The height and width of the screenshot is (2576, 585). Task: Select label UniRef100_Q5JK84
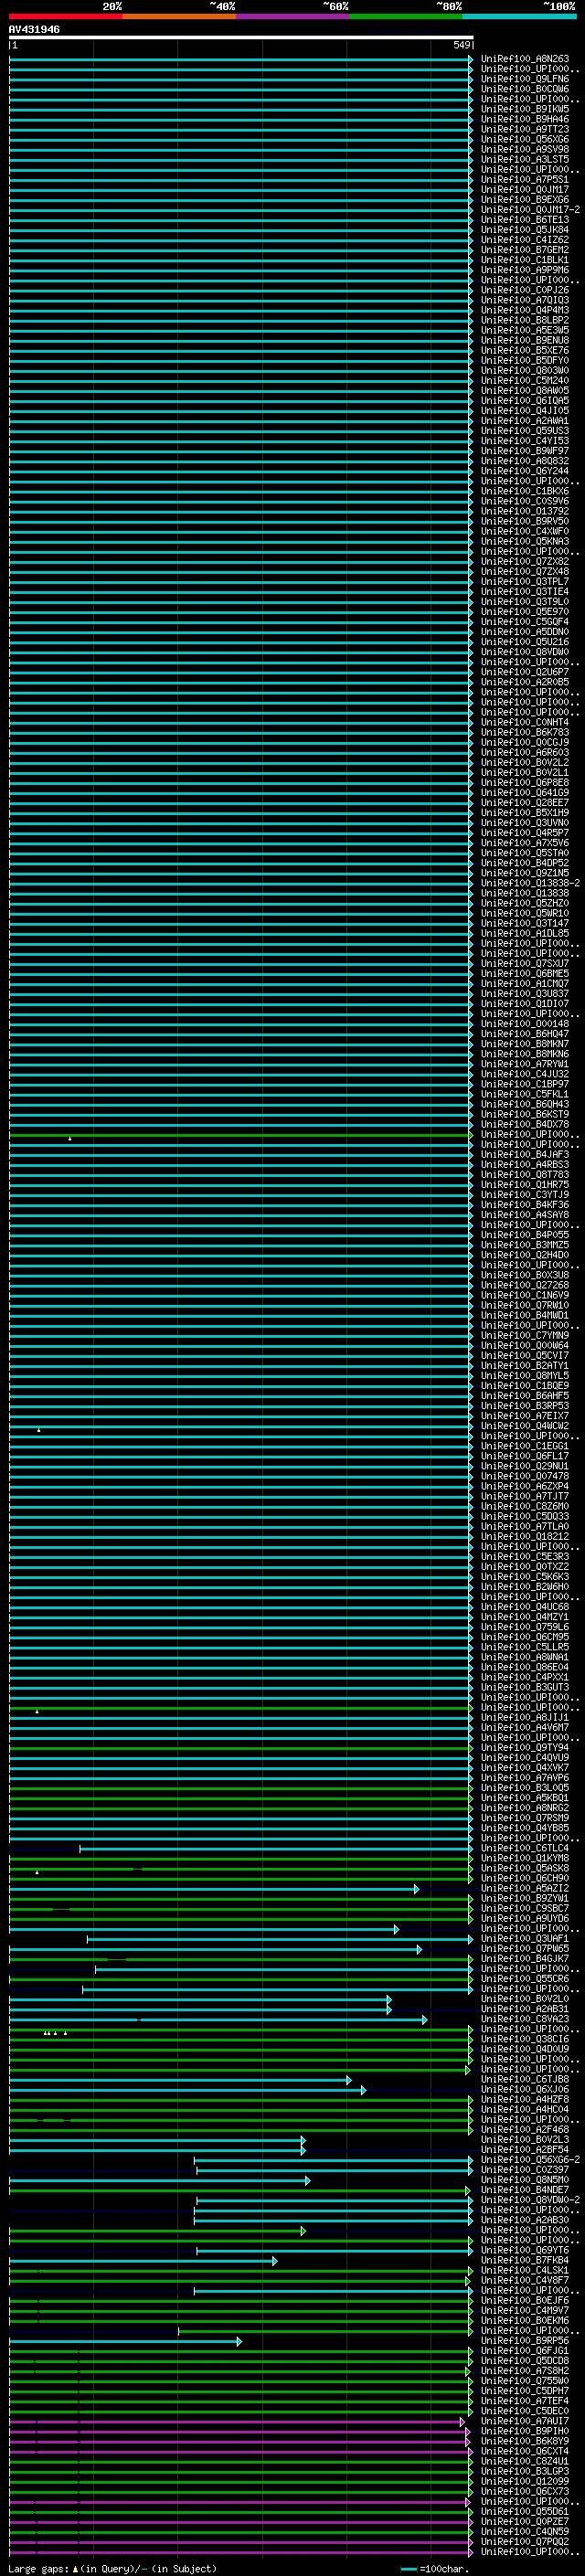pyautogui.click(x=525, y=229)
